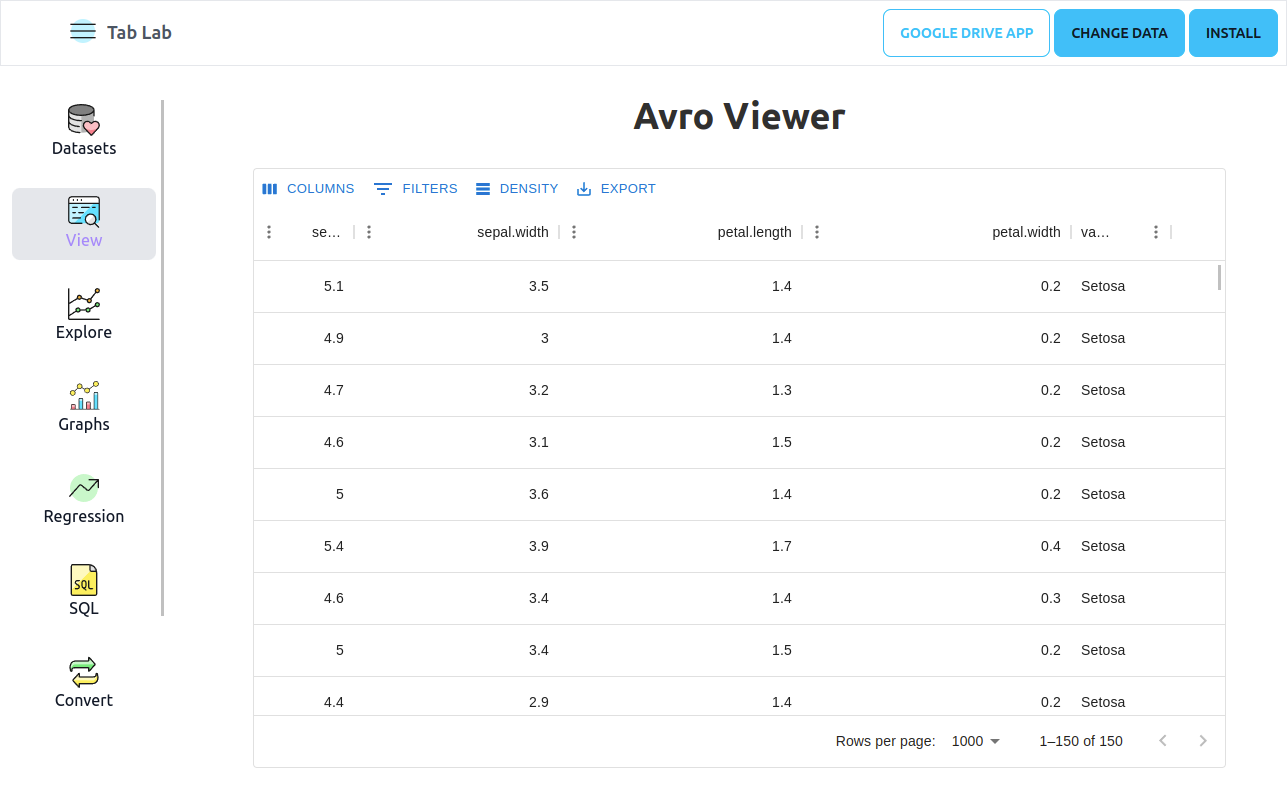
Task: Switch to the View panel
Action: 83,222
